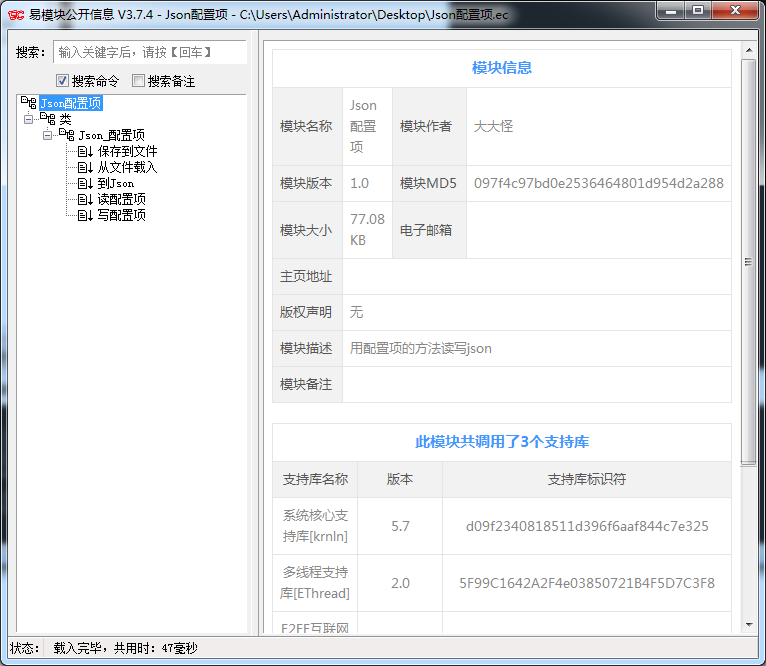Click the 保存到文件 method icon
Screen dimensions: 766x666
coord(85,151)
